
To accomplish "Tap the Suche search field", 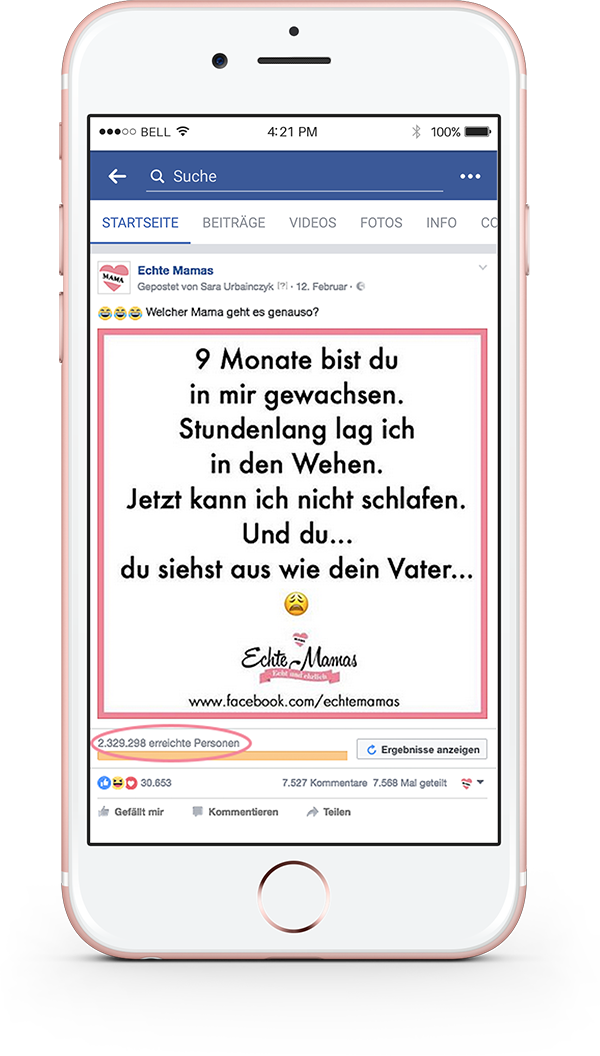I will coord(295,176).
